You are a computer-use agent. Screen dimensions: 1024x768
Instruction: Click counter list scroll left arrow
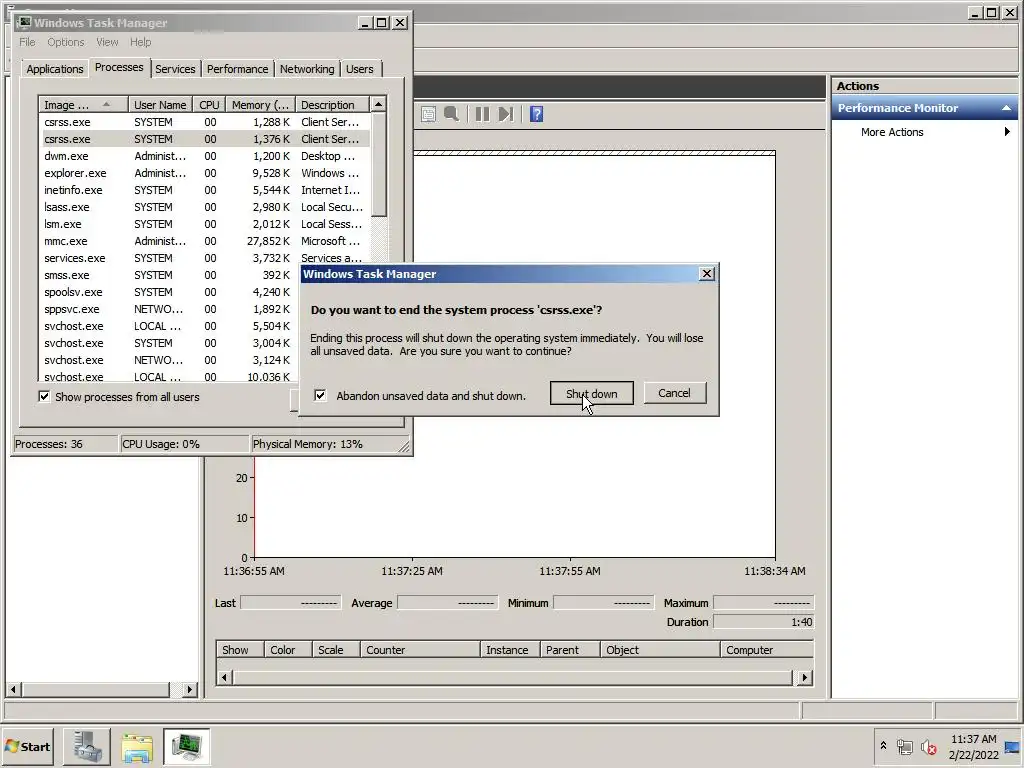[224, 677]
